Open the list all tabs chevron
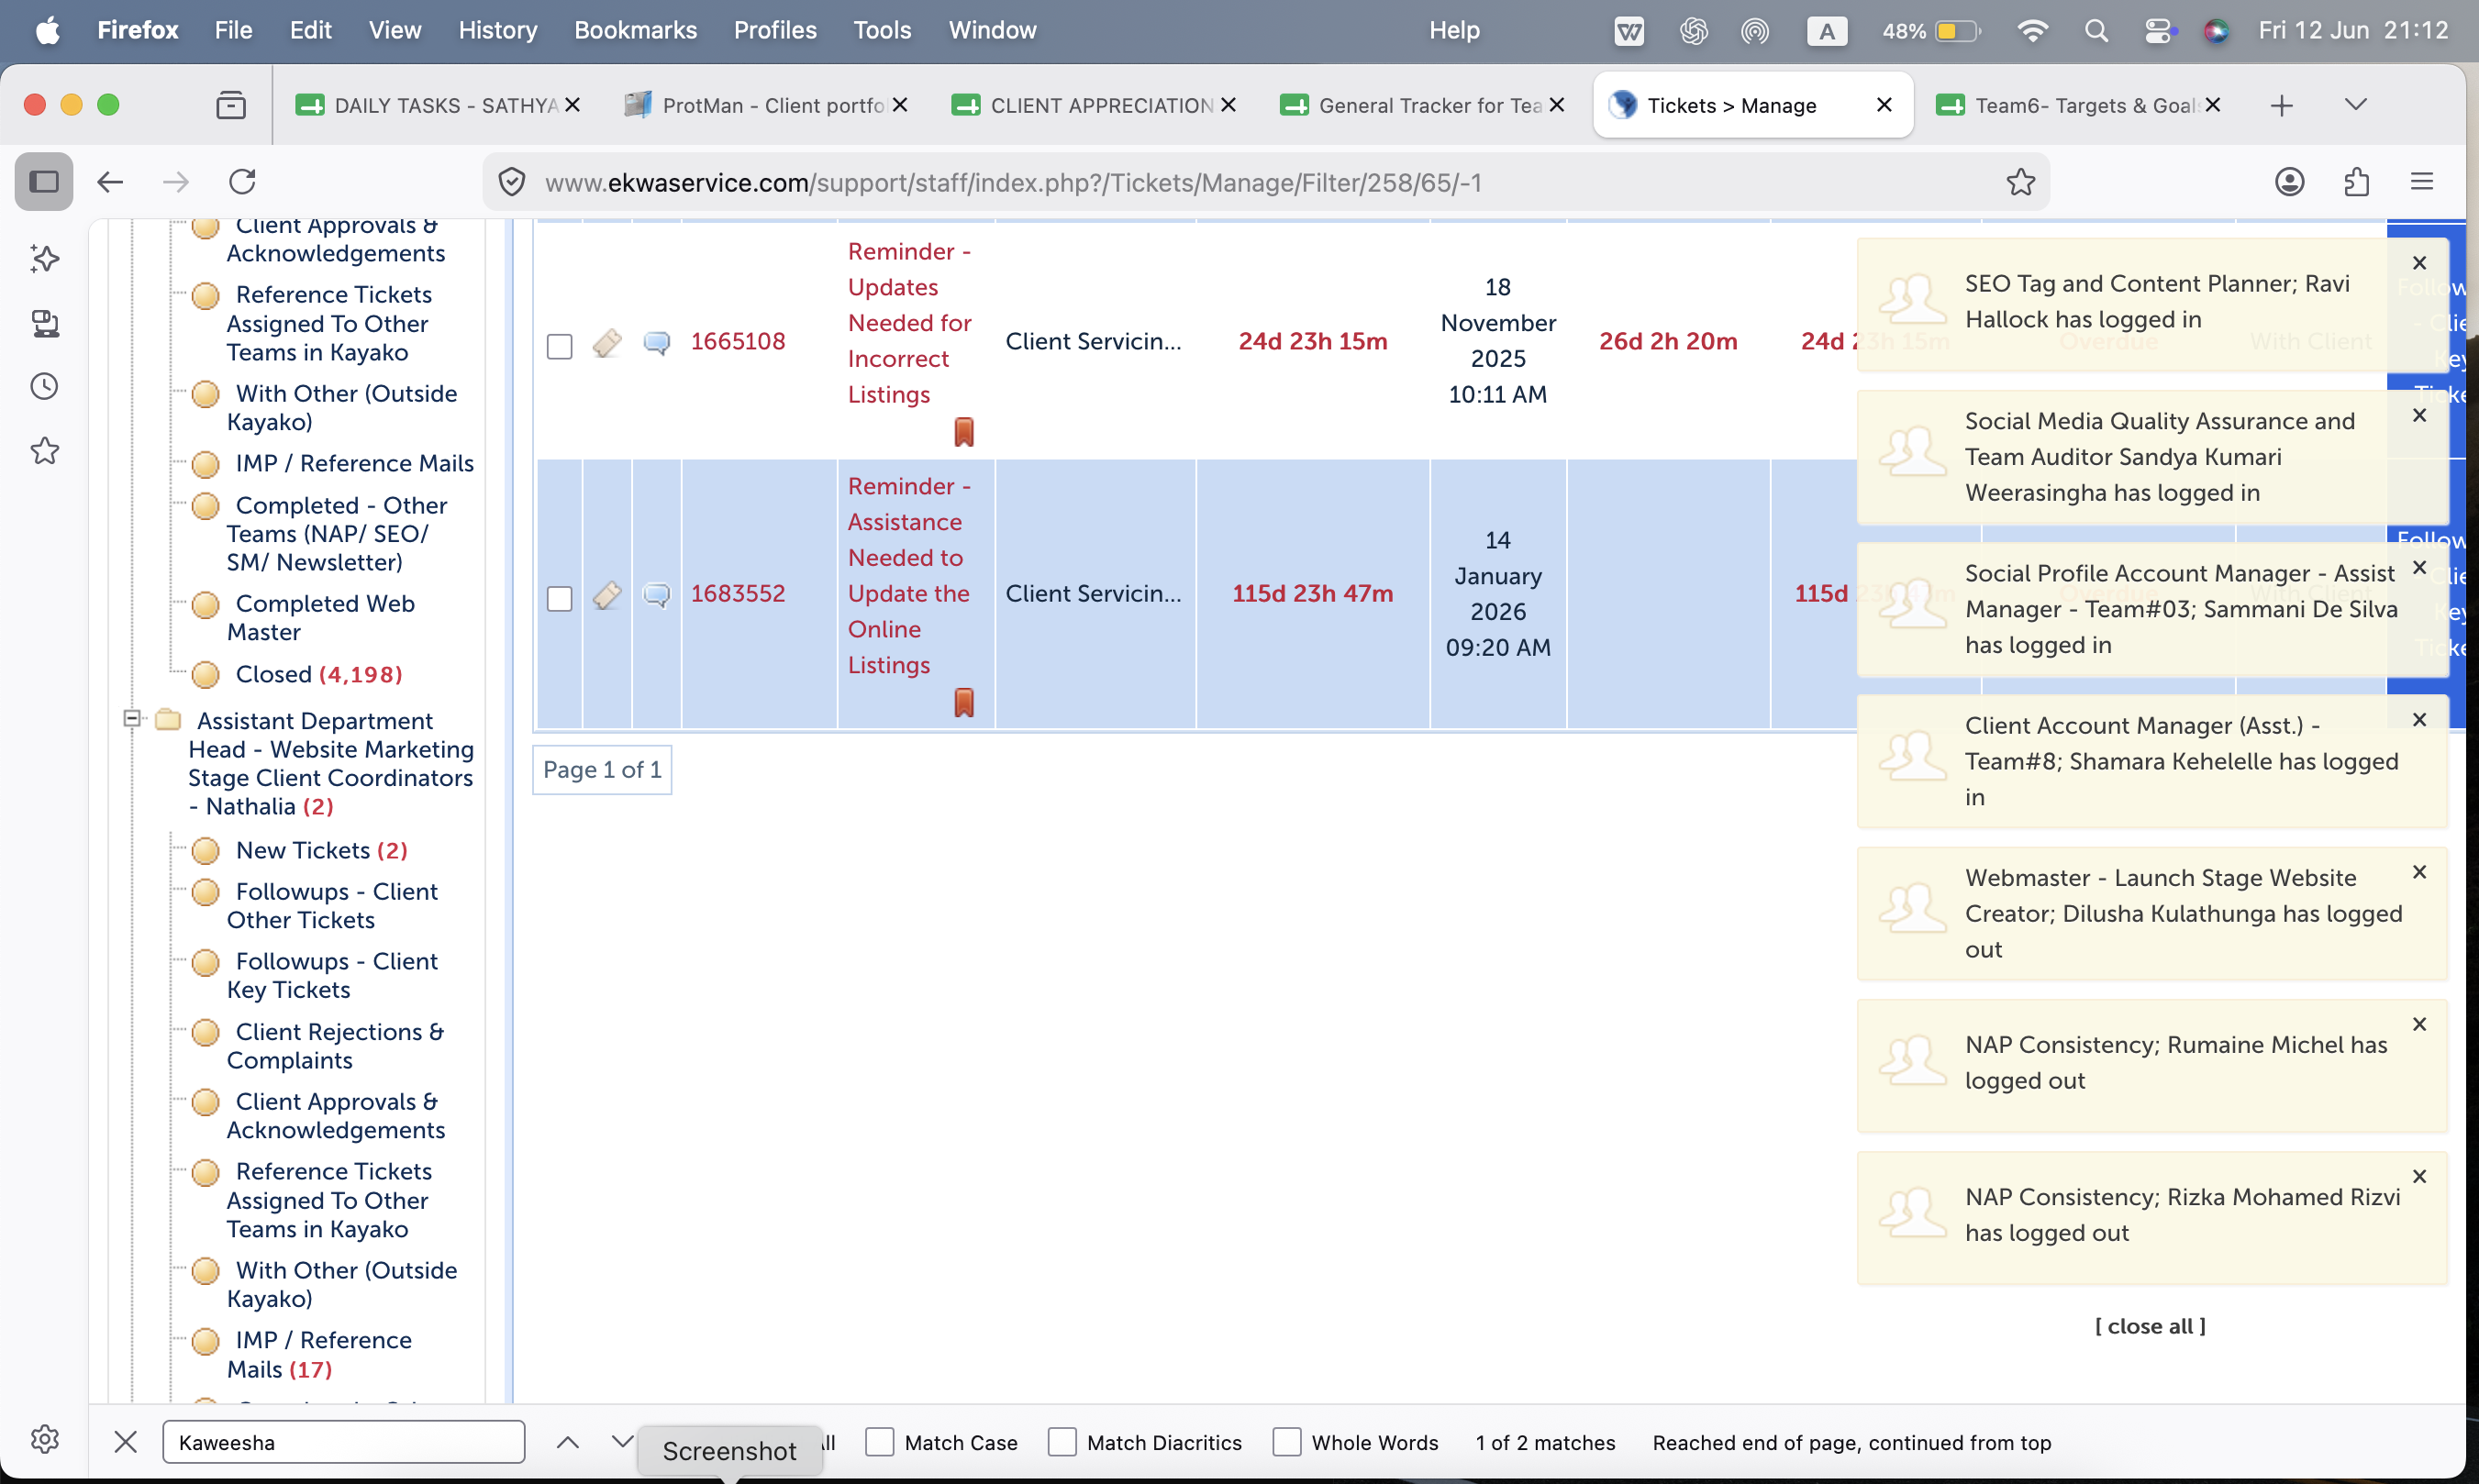The image size is (2479, 1484). [x=2356, y=105]
